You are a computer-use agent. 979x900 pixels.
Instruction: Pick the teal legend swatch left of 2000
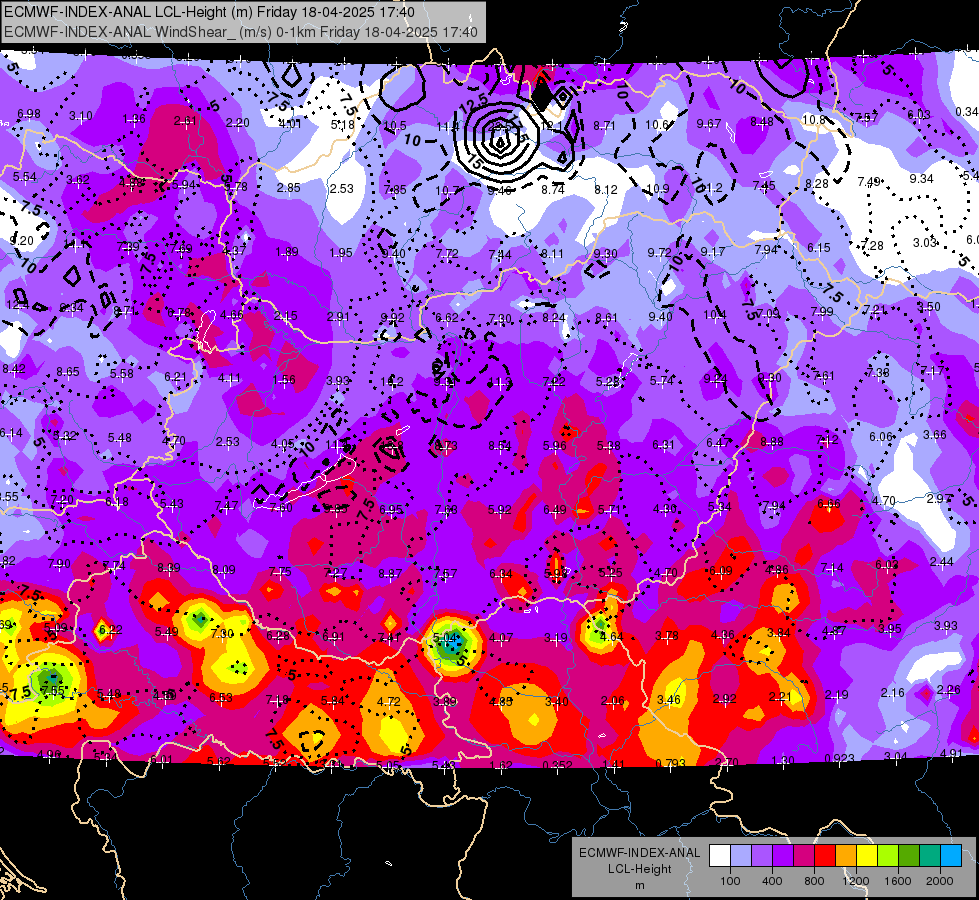click(929, 856)
